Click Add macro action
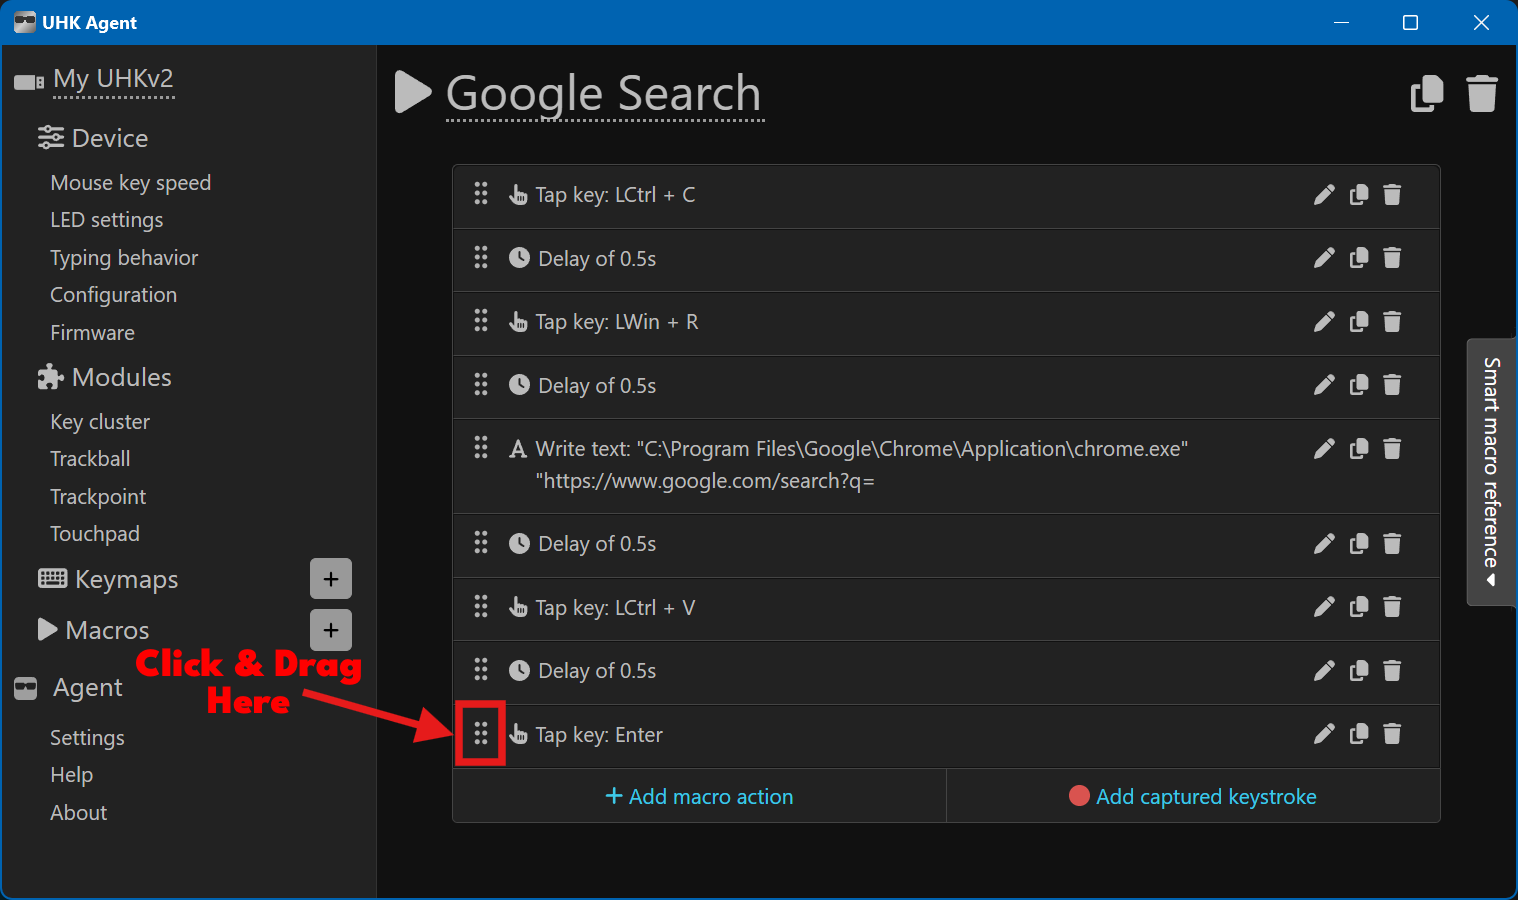The width and height of the screenshot is (1518, 900). [x=699, y=796]
